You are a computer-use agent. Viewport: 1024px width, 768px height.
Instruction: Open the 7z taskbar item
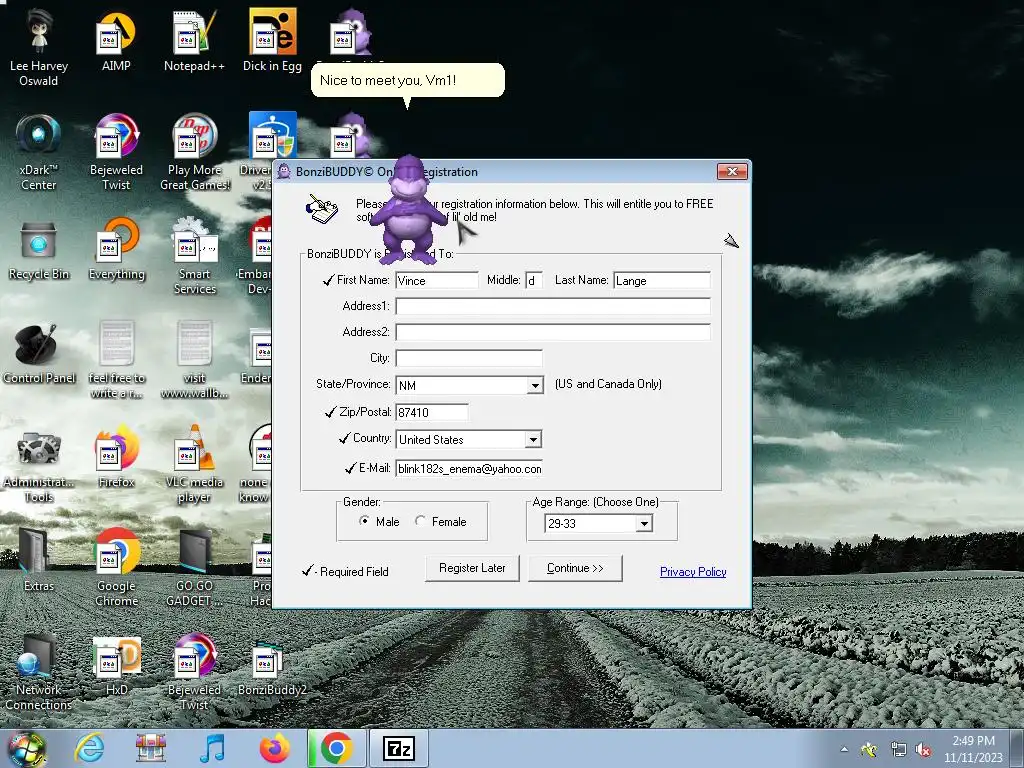(x=398, y=748)
